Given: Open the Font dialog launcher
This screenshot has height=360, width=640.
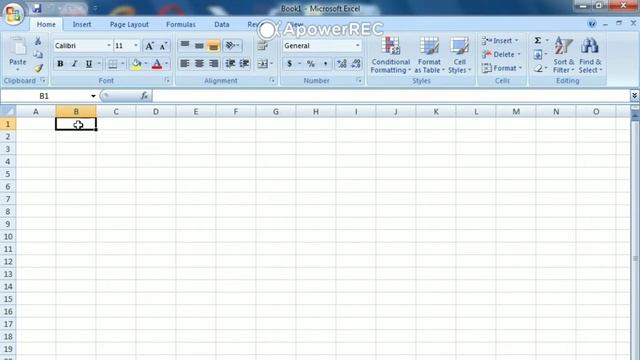Looking at the screenshot, I should point(167,81).
